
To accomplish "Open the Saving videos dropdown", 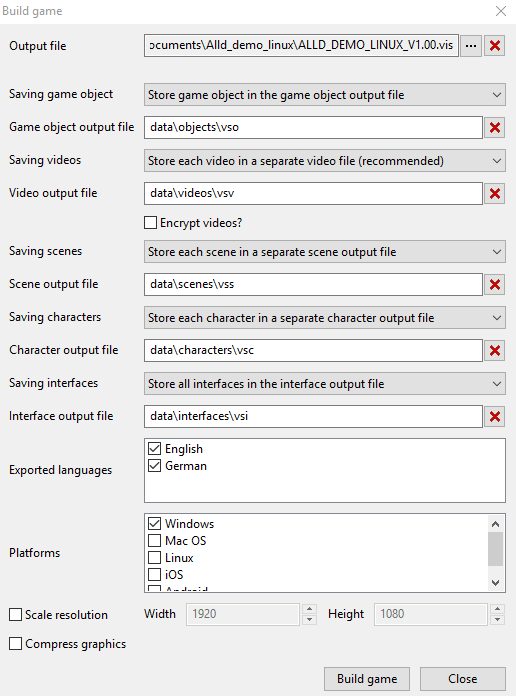I will [325, 161].
